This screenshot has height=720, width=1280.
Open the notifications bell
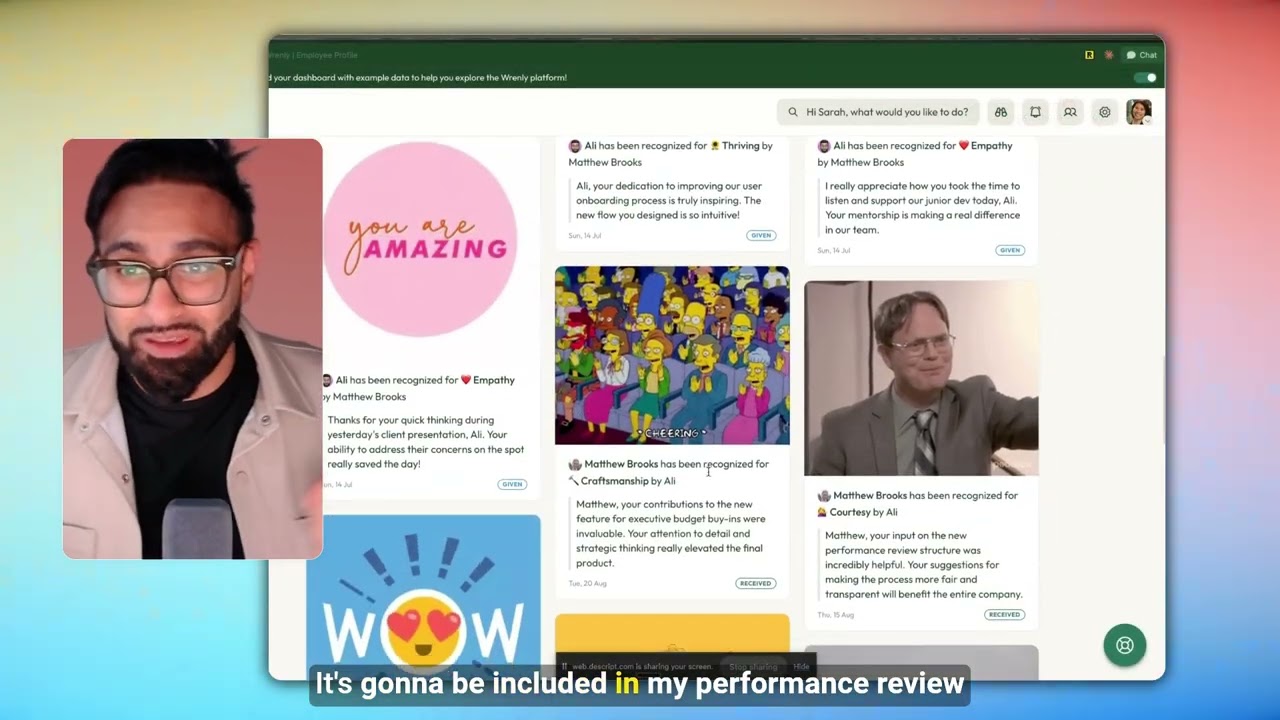tap(1035, 112)
